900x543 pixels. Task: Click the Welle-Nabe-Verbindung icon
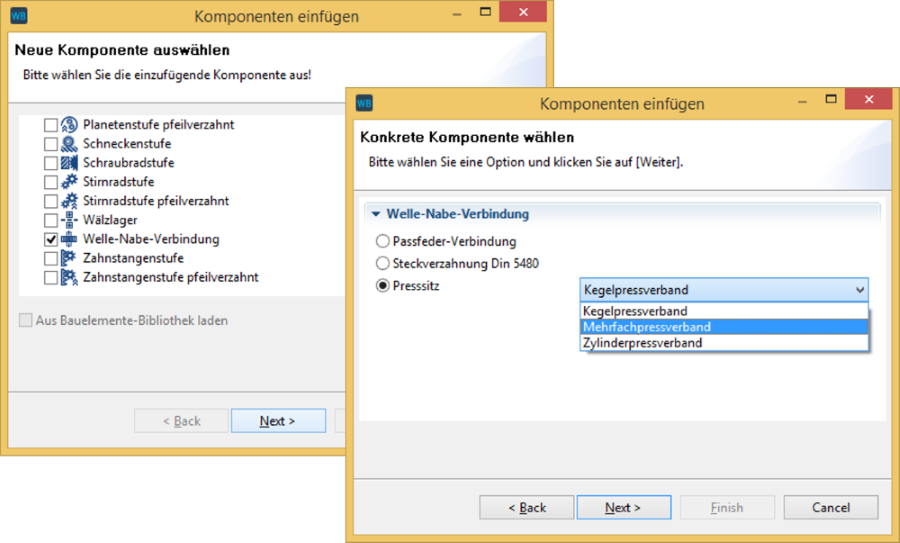(69, 240)
